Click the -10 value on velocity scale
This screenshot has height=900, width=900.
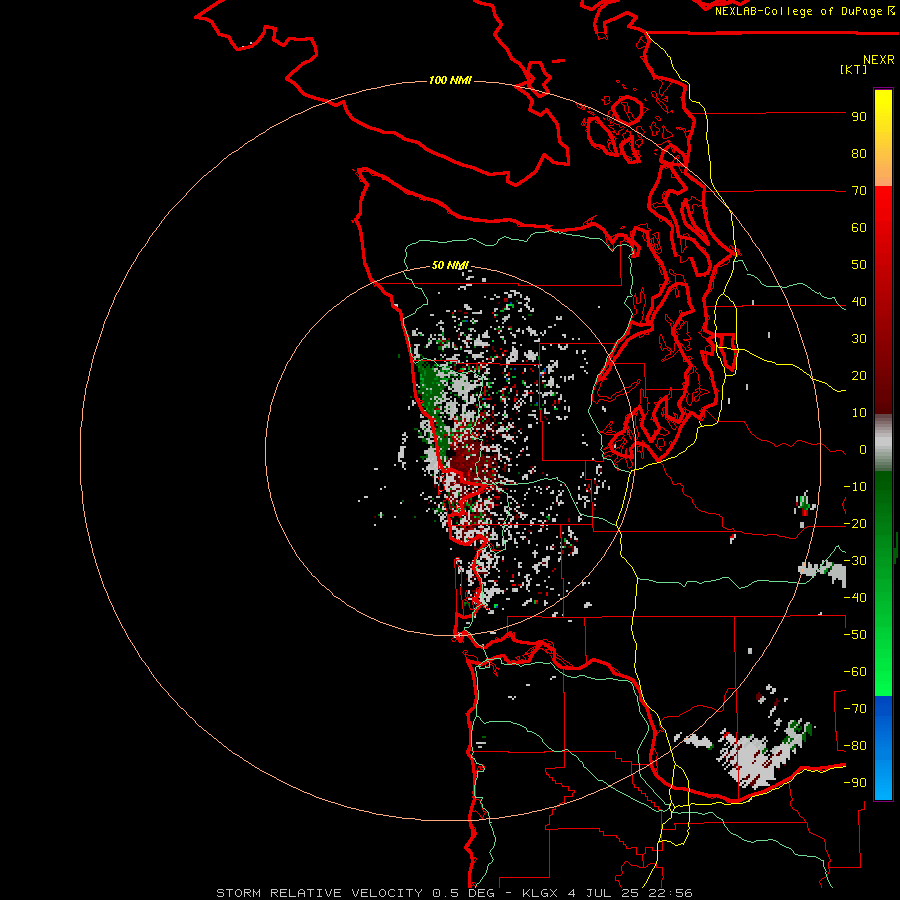[x=855, y=487]
